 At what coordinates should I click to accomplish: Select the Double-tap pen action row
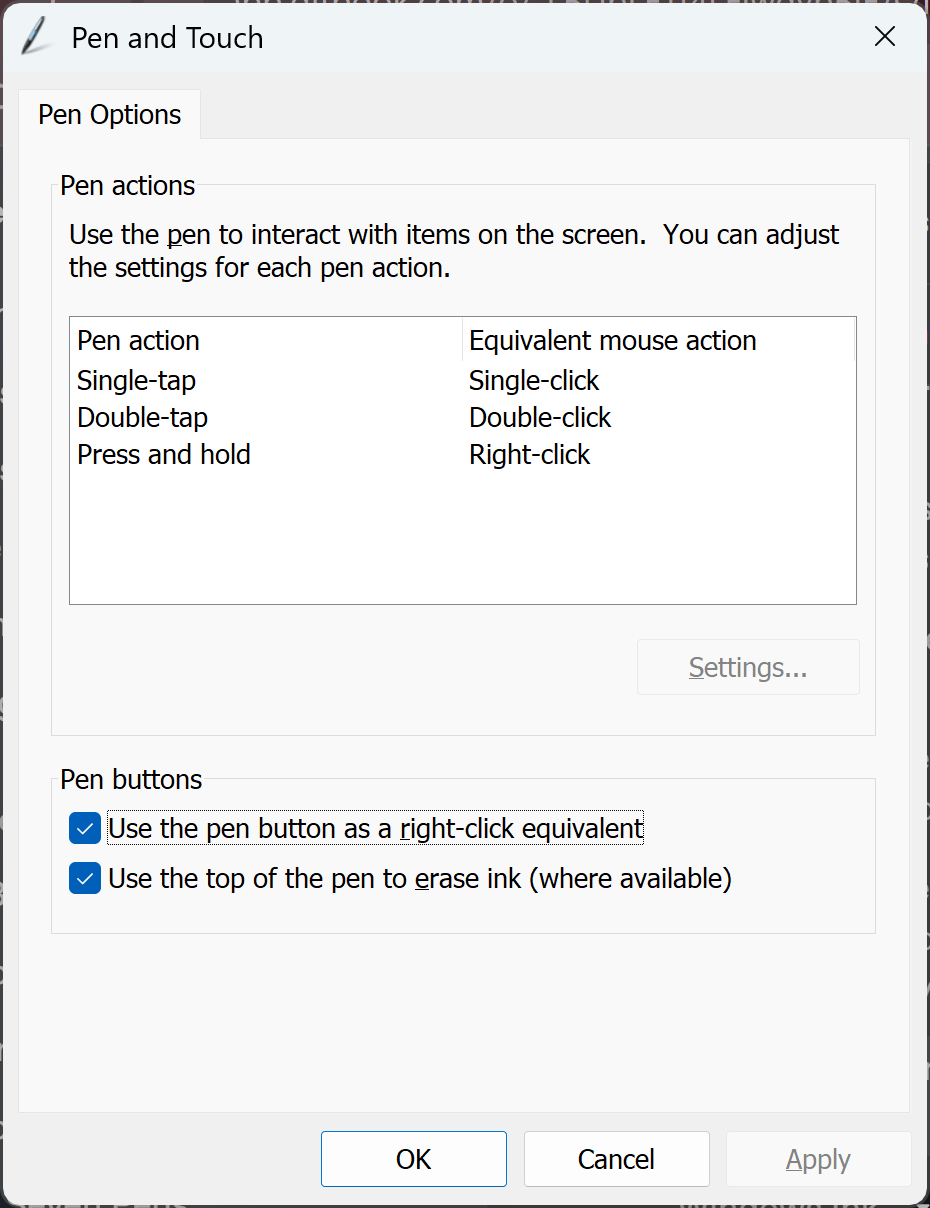click(143, 418)
